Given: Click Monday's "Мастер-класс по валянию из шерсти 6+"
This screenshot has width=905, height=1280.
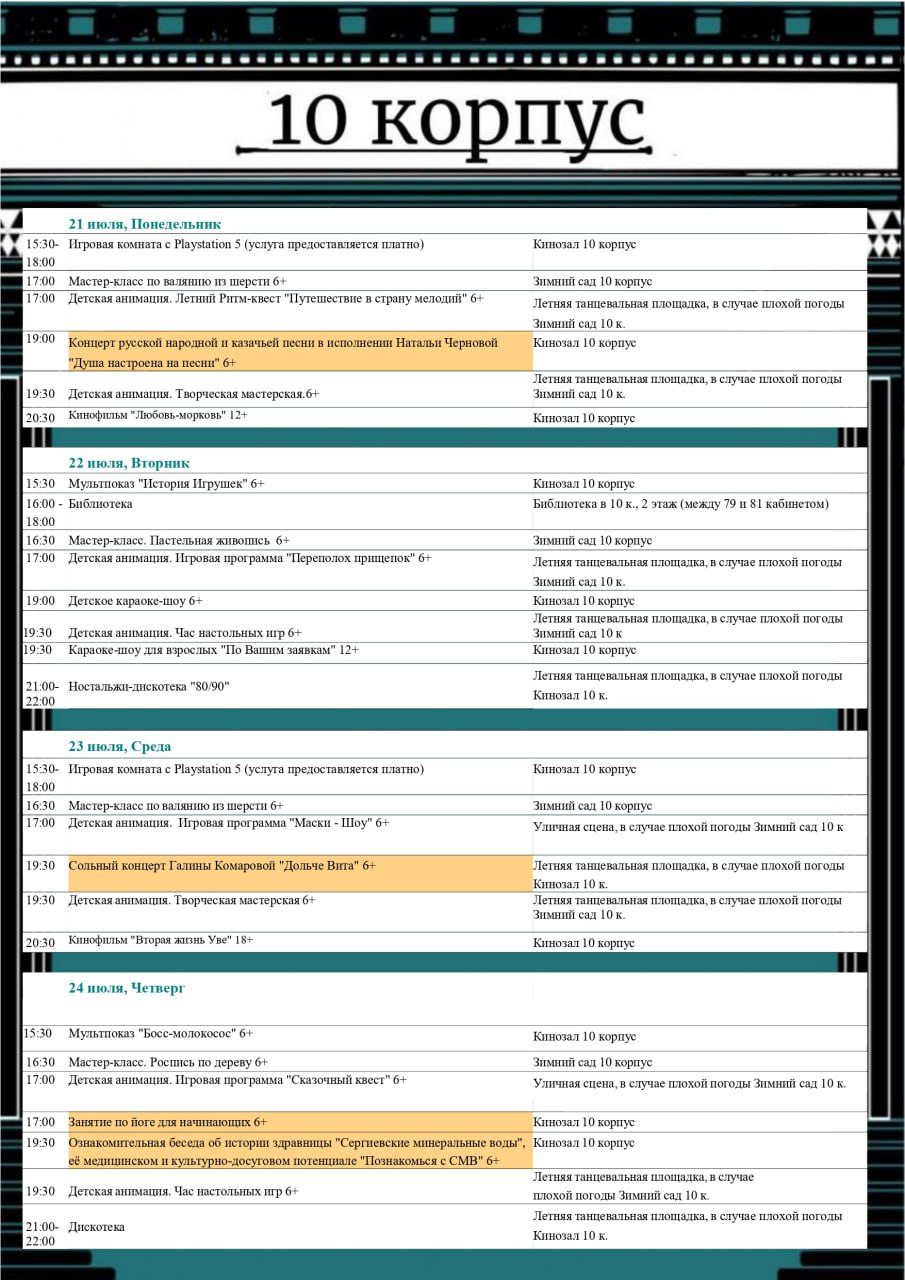Looking at the screenshot, I should pyautogui.click(x=178, y=282).
